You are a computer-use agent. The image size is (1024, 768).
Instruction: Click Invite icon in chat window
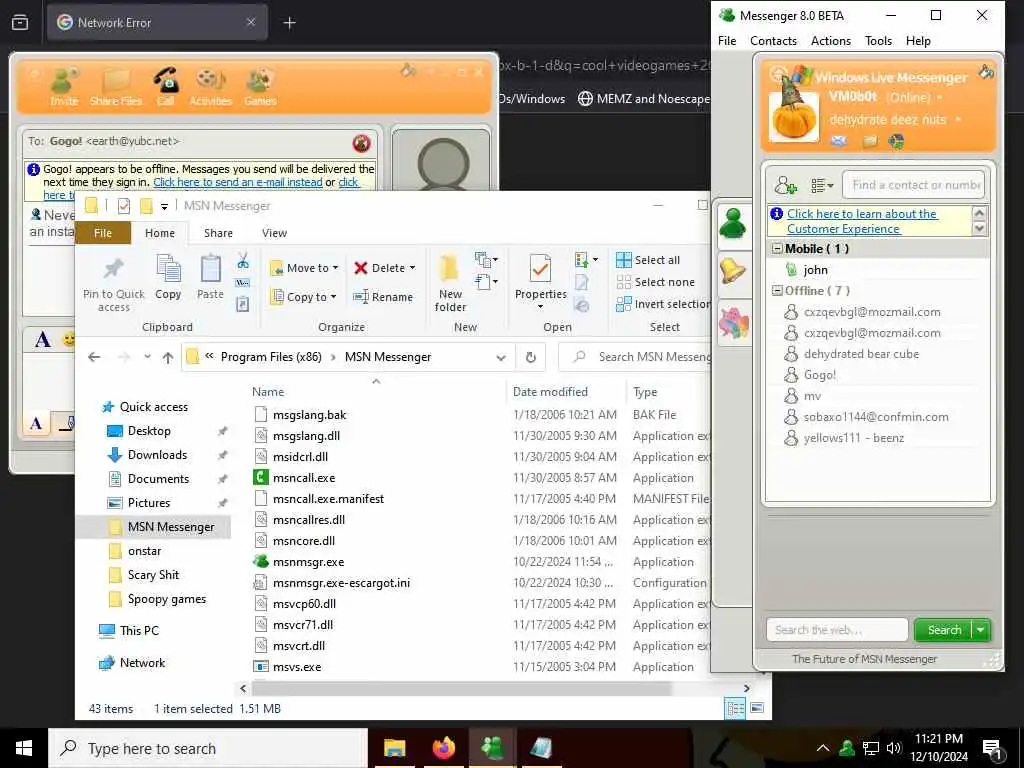(63, 87)
